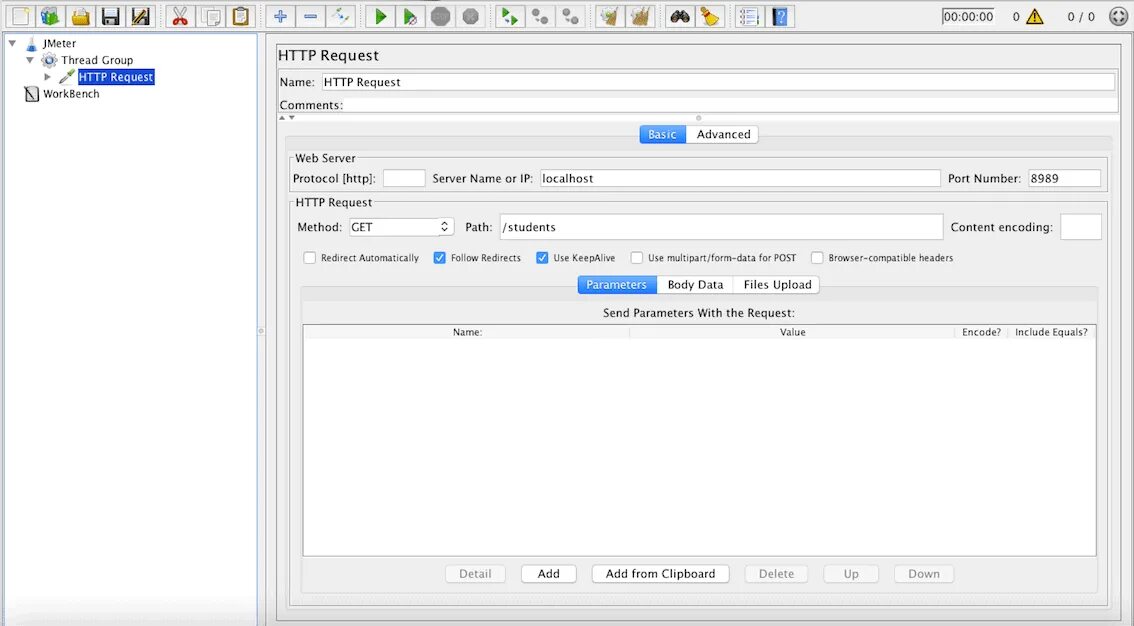
Task: Uncheck Follow Redirects checkbox
Action: [x=439, y=257]
